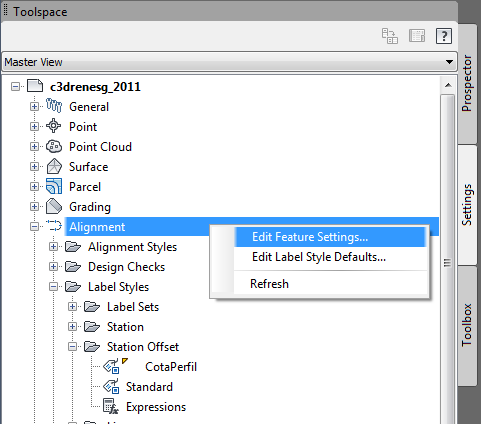
Task: Click the Surface feature icon
Action: [x=54, y=166]
